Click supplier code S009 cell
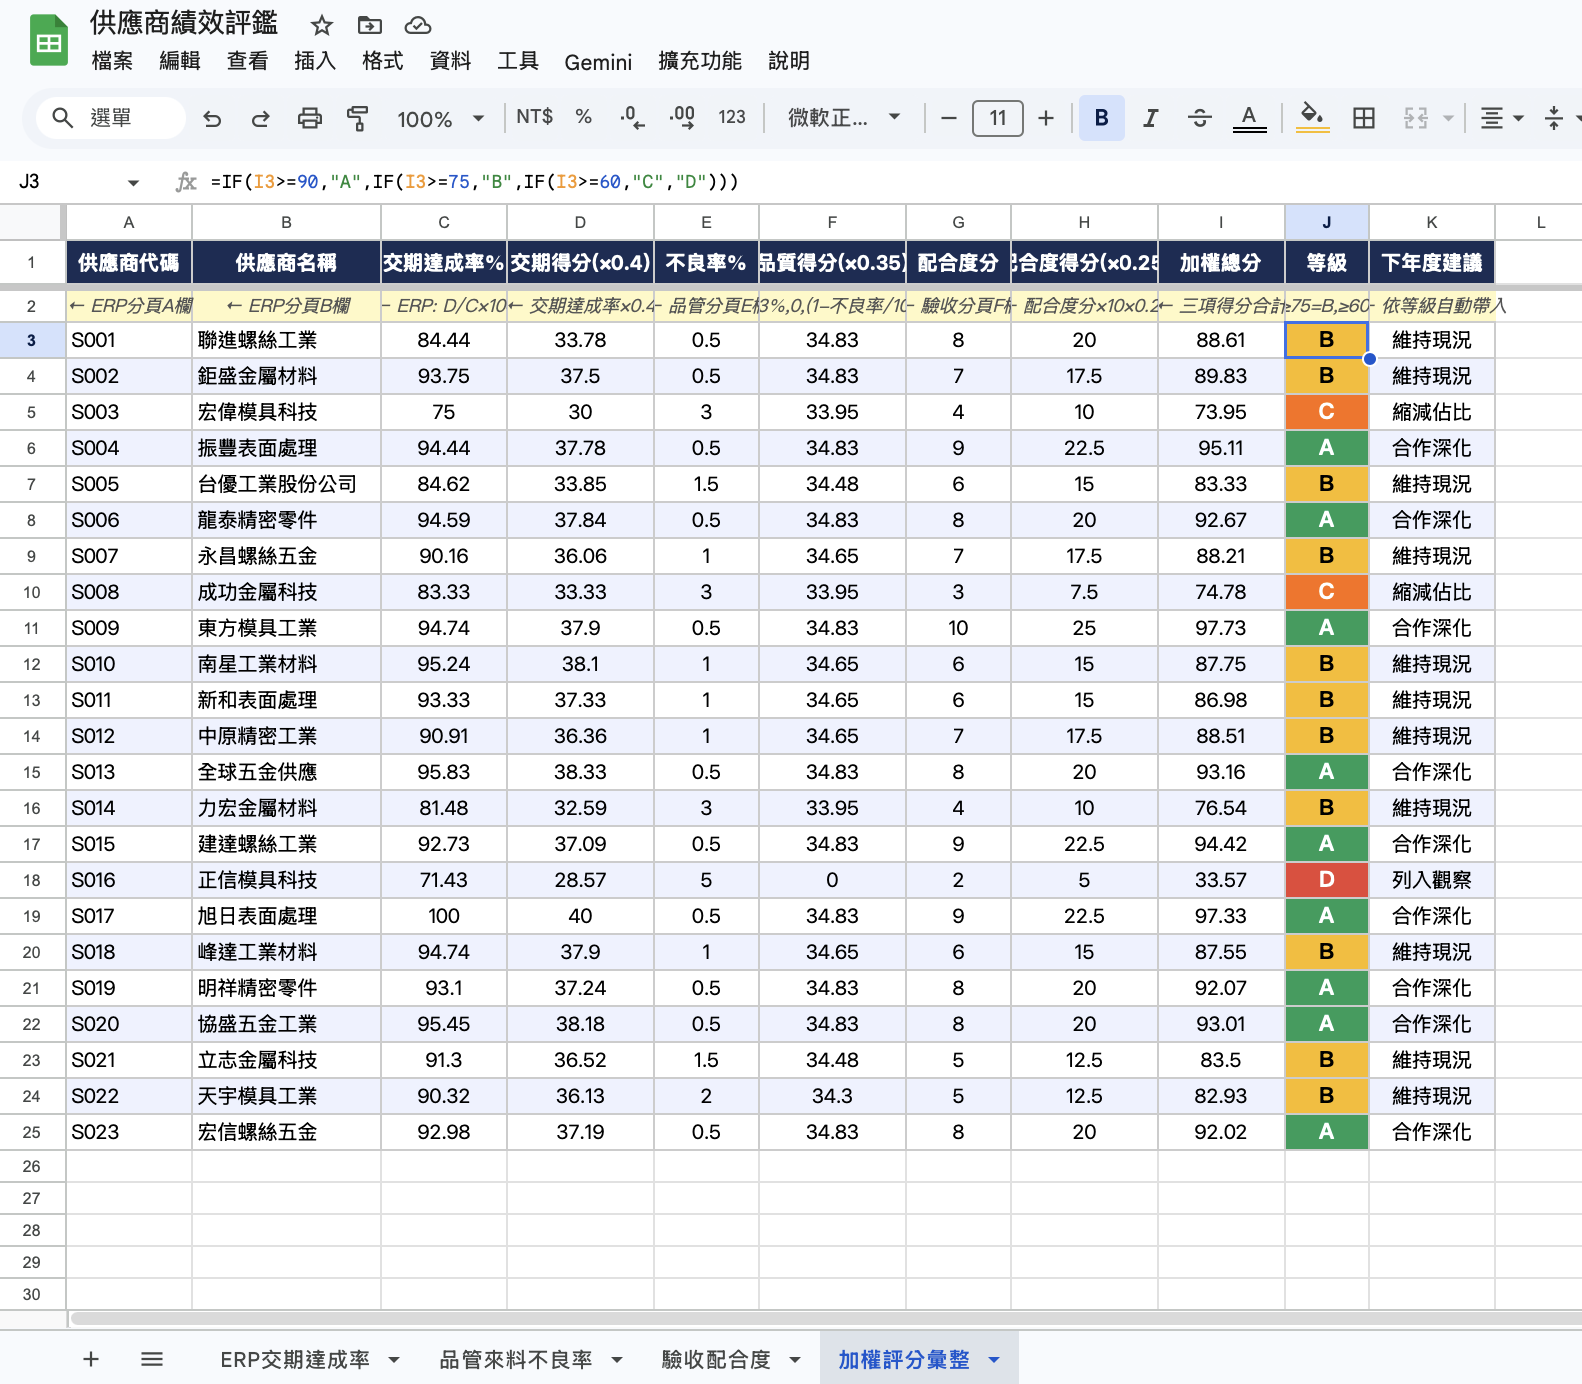This screenshot has height=1384, width=1582. click(129, 628)
